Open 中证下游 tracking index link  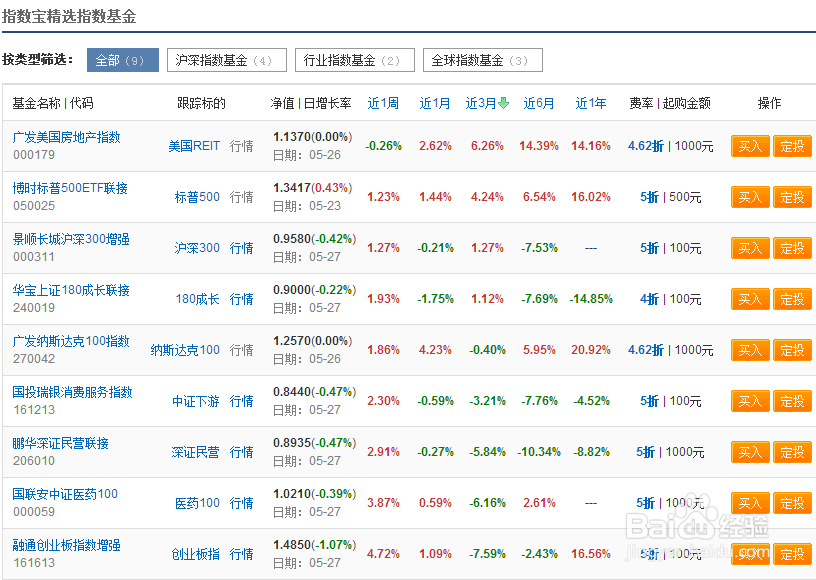point(196,401)
